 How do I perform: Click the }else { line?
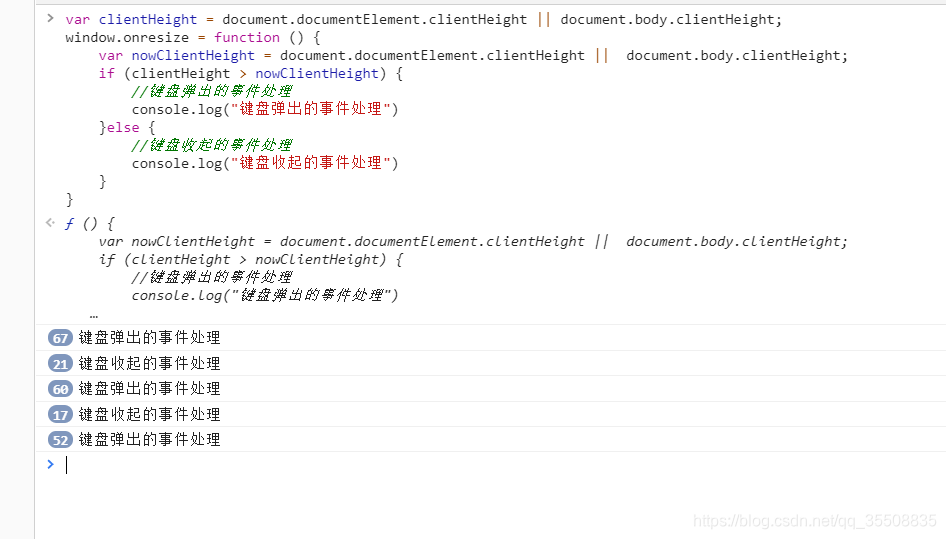click(127, 128)
